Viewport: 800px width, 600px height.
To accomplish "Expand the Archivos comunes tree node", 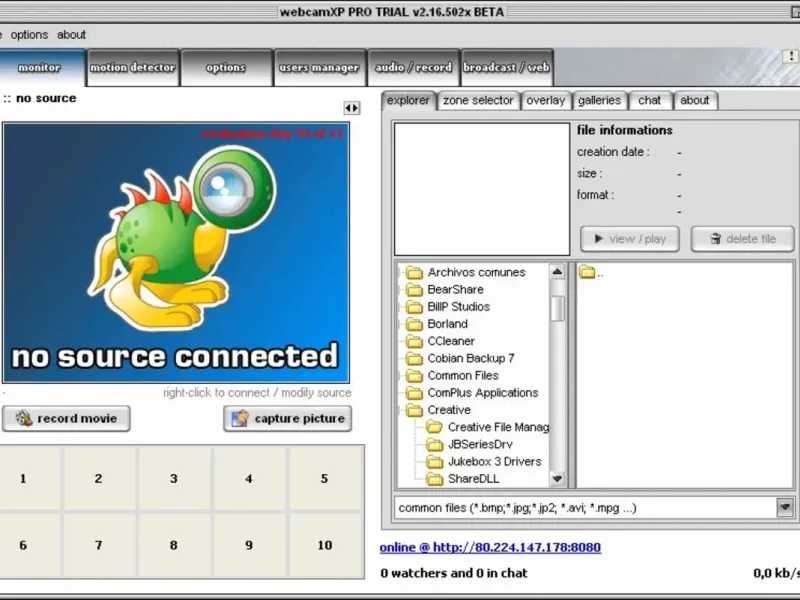I will [399, 272].
